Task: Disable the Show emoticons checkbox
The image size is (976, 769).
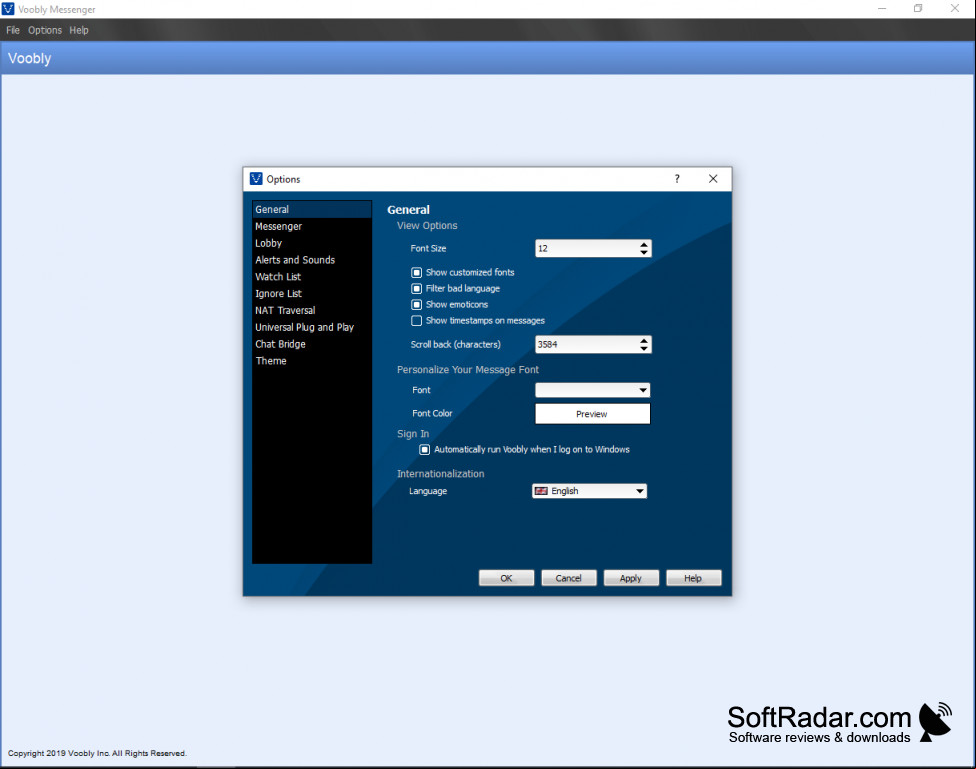Action: (416, 304)
